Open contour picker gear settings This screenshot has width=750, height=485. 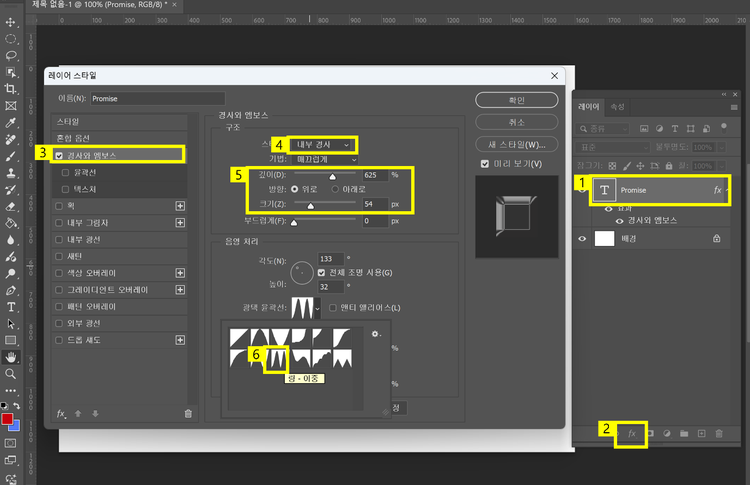[376, 334]
